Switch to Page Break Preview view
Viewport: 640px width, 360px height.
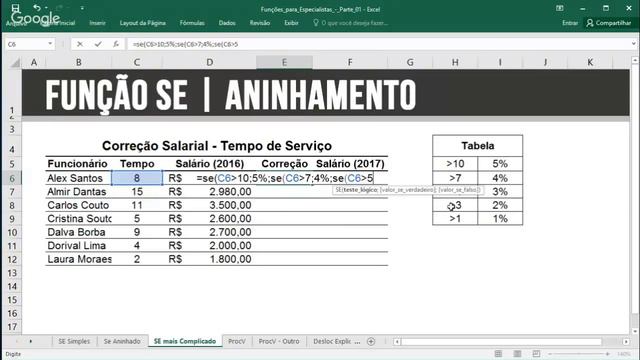point(536,354)
